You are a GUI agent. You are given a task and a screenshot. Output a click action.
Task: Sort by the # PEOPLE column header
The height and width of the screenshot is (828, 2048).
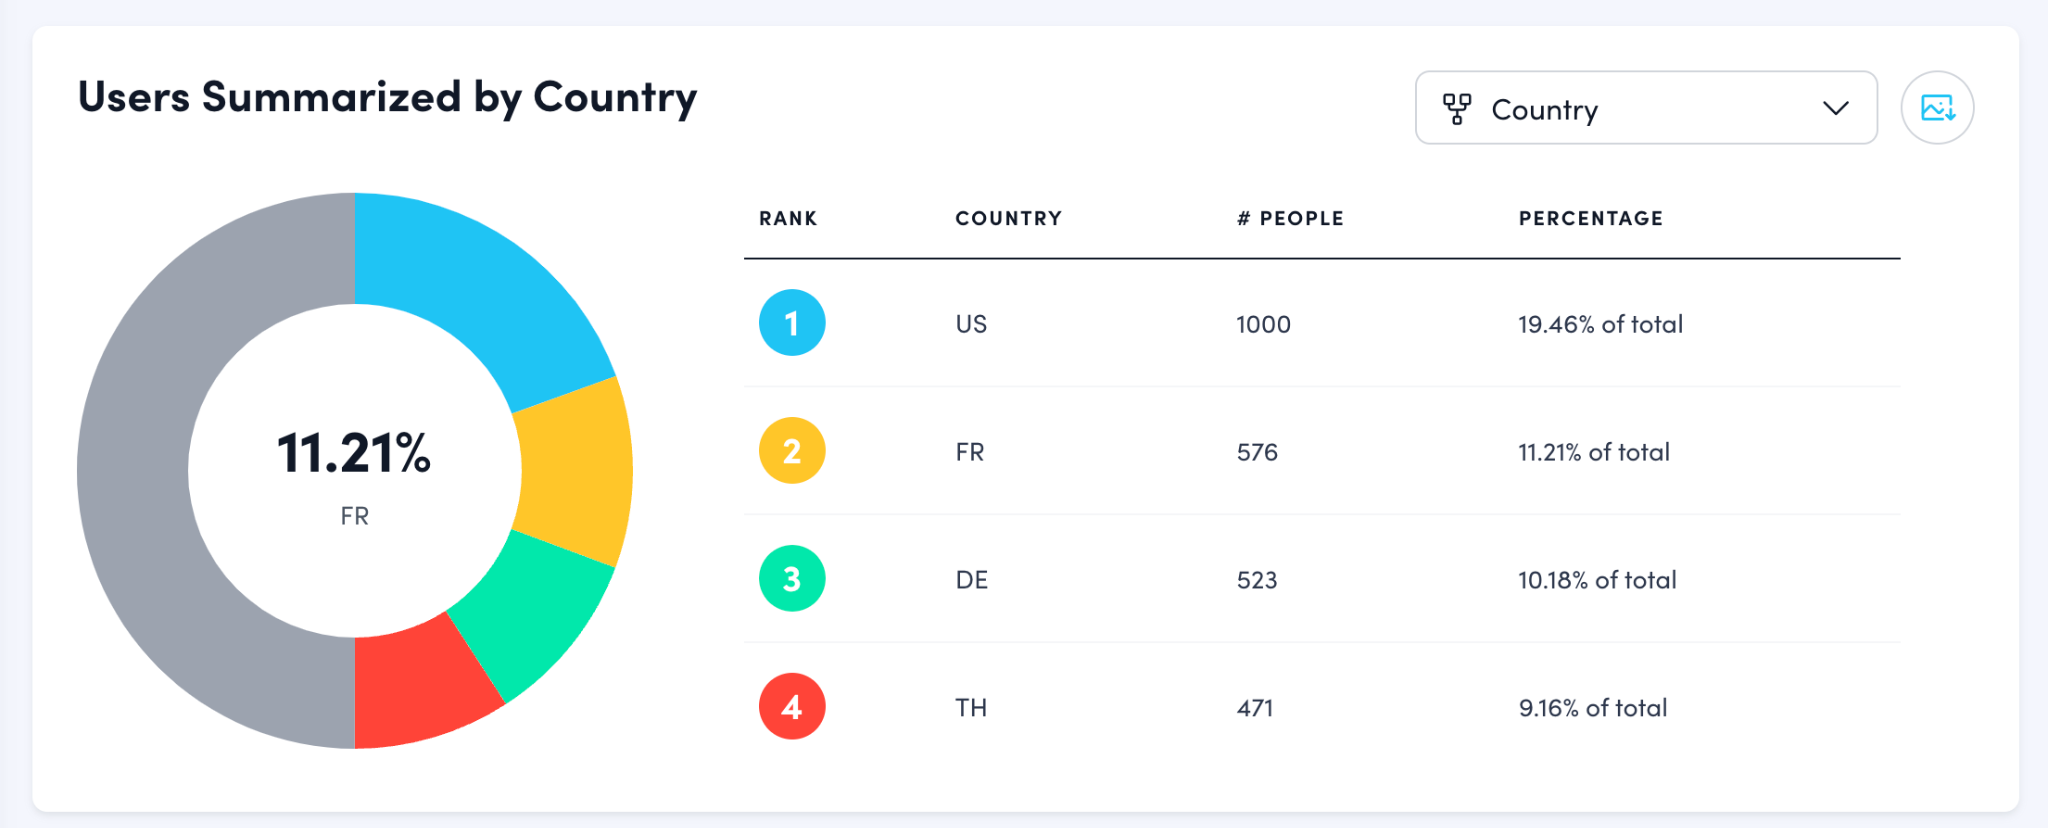(1290, 219)
